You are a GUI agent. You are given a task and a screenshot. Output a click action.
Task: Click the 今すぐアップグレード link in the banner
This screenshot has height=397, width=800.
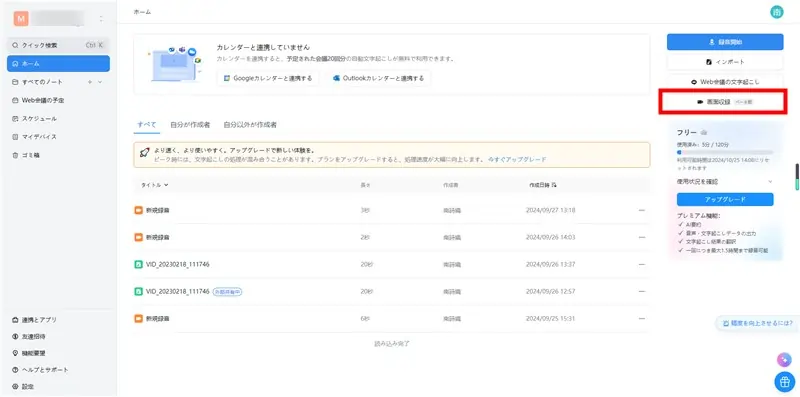517,160
